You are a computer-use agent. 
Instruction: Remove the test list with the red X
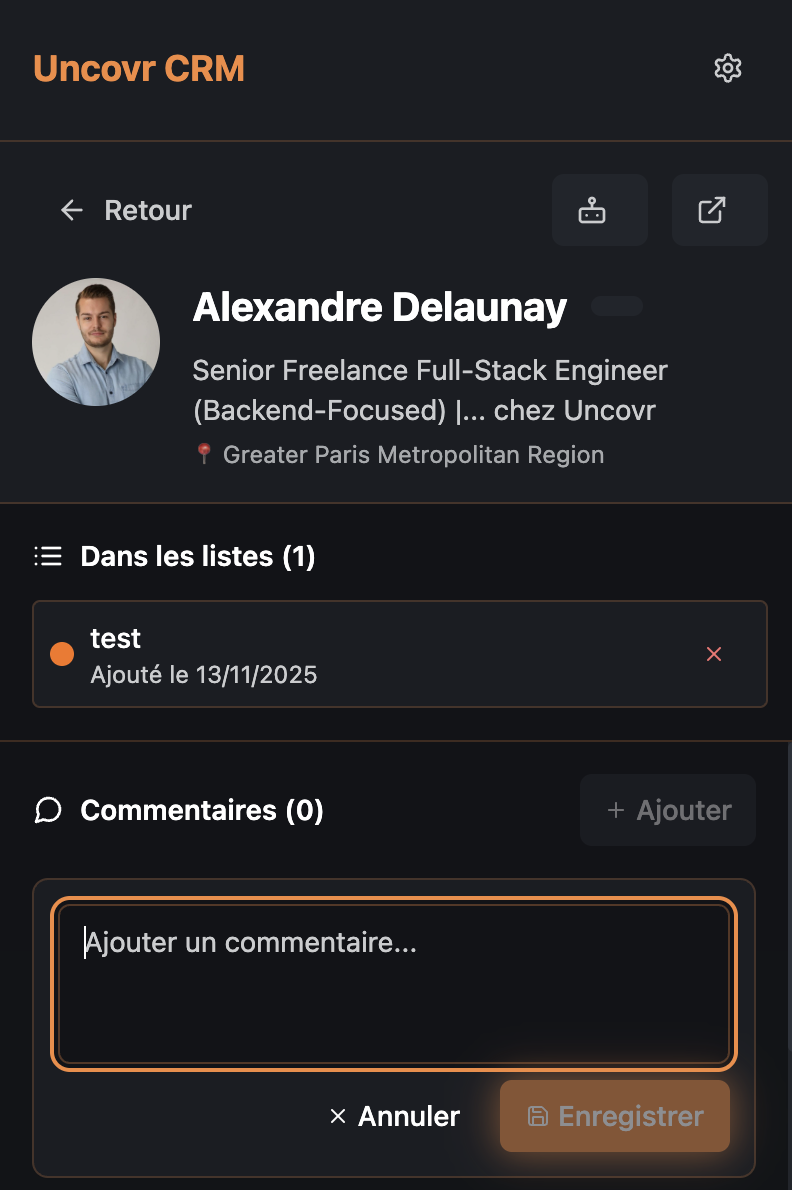(714, 654)
